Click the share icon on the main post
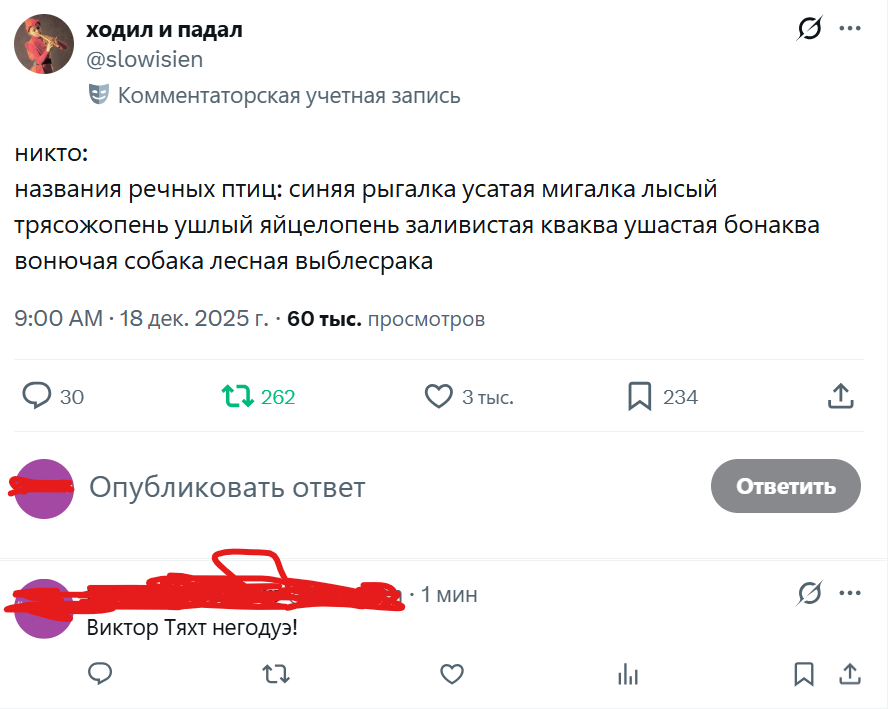This screenshot has width=889, height=709. point(840,397)
